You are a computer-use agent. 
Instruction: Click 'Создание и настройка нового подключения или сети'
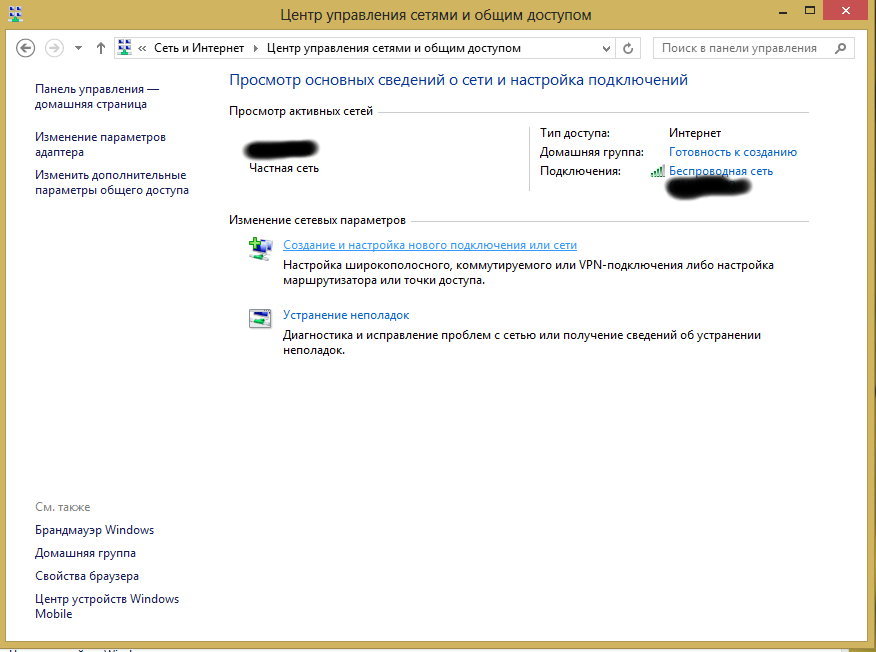430,245
